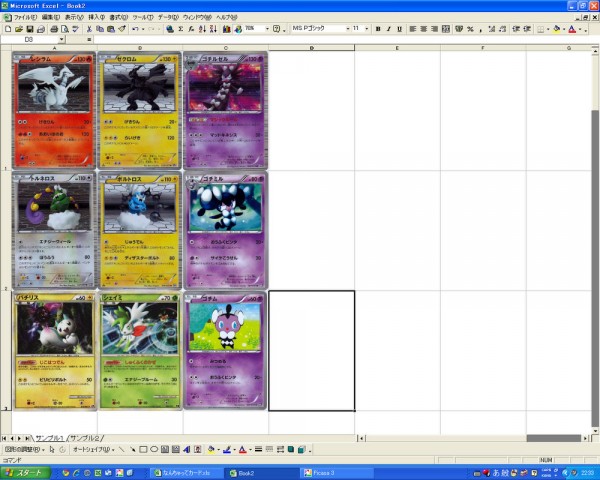Open the AutoShapes menu
The image size is (600, 480).
tap(93, 449)
